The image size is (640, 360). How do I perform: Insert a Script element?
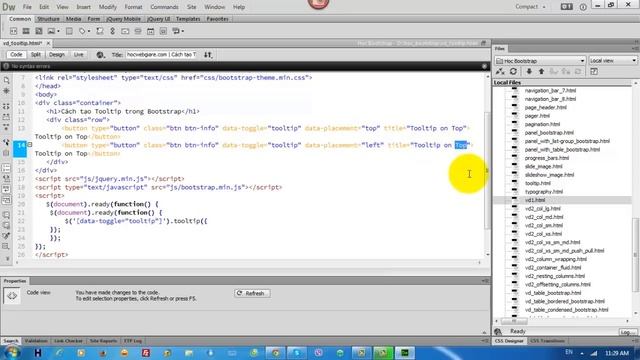tap(100, 31)
